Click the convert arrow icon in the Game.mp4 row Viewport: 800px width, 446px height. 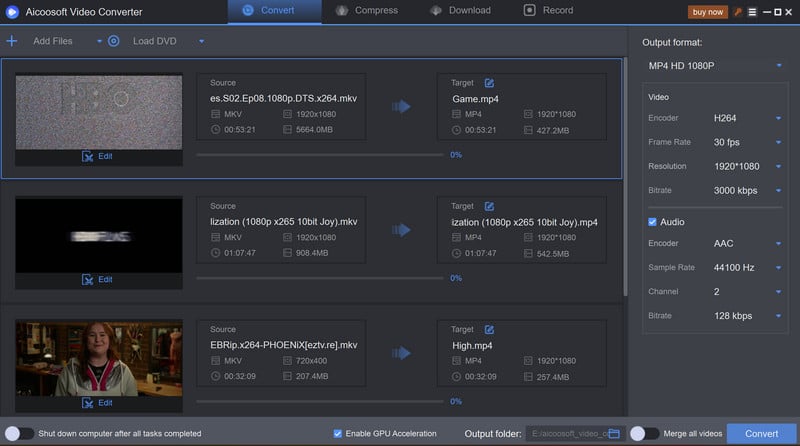point(402,106)
